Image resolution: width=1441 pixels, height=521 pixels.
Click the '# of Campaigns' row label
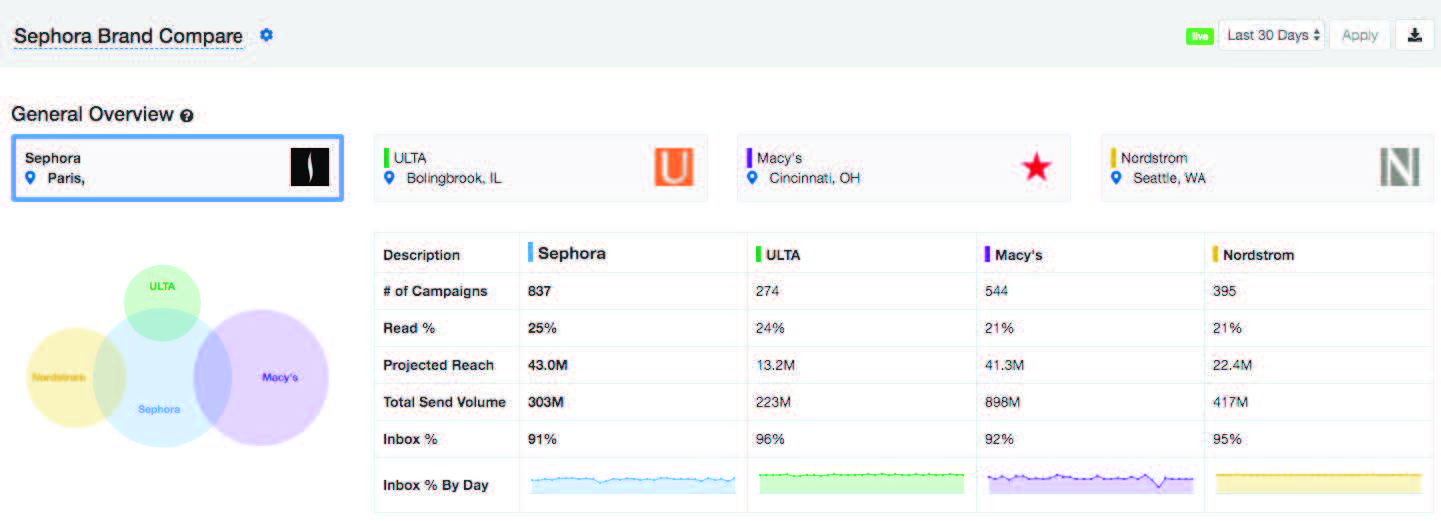[435, 291]
